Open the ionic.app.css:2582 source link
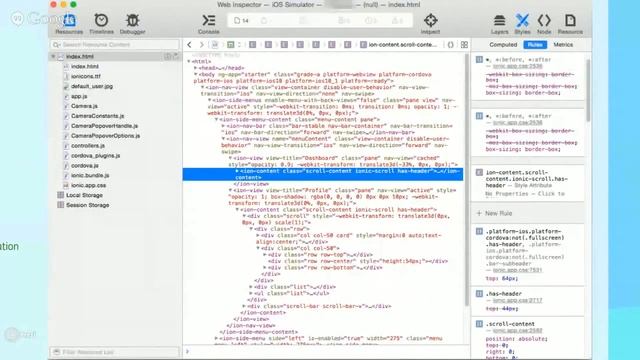Viewport: 640px width, 360px height. tap(518, 331)
